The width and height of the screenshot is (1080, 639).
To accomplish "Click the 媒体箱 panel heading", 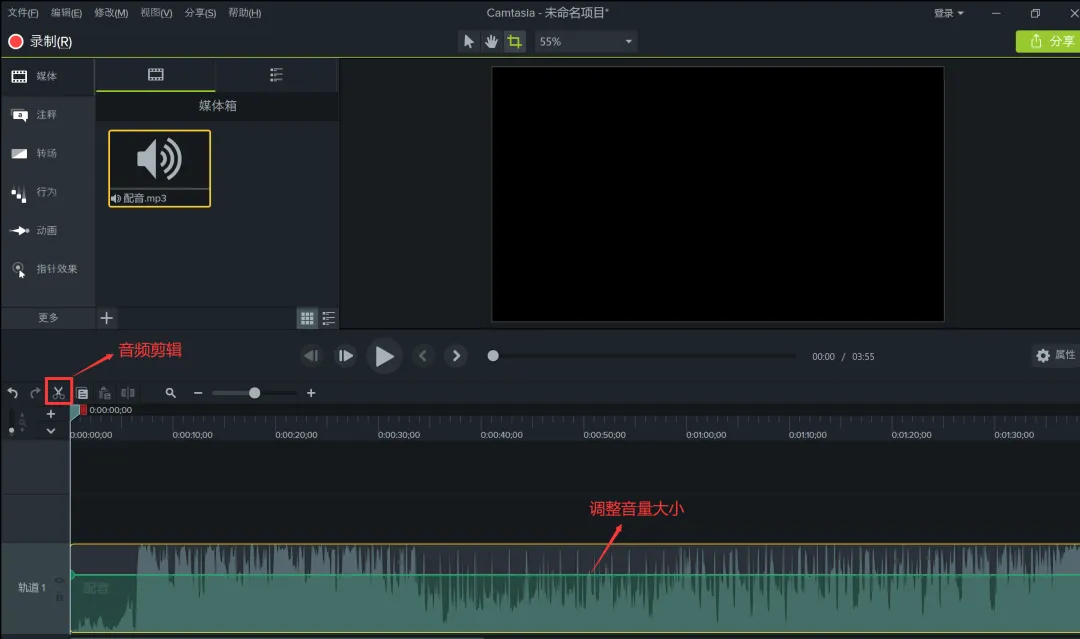I will [218, 105].
